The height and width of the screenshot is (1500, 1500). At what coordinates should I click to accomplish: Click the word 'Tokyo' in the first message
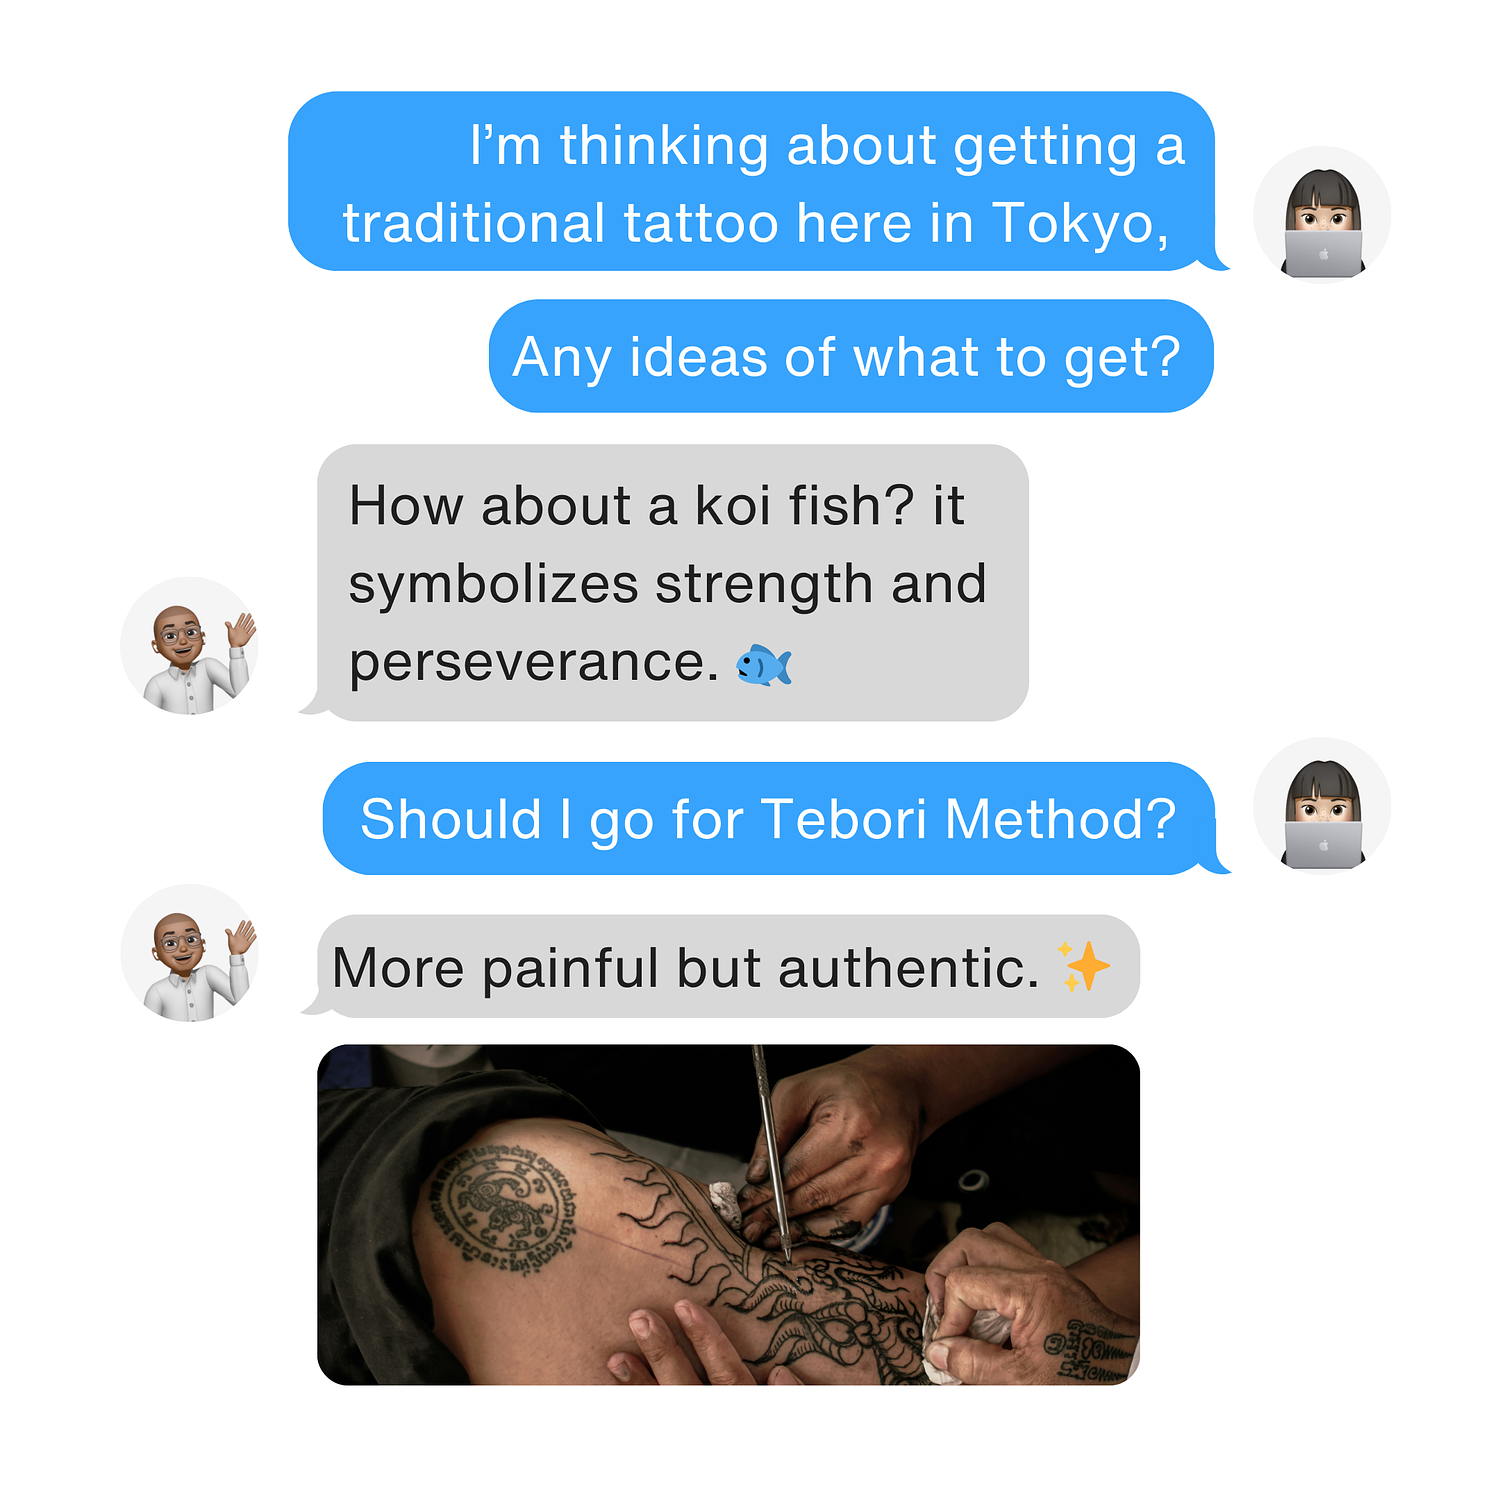(x=1080, y=224)
